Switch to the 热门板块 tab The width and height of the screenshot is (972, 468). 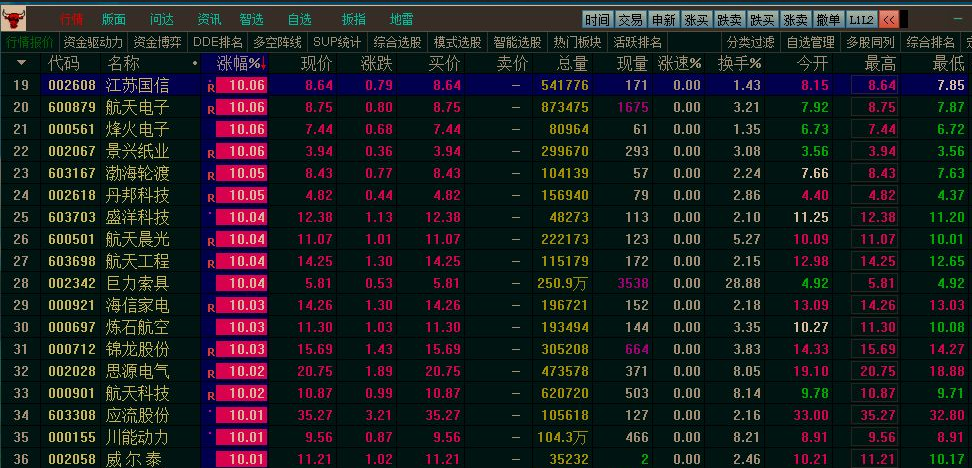pyautogui.click(x=577, y=42)
